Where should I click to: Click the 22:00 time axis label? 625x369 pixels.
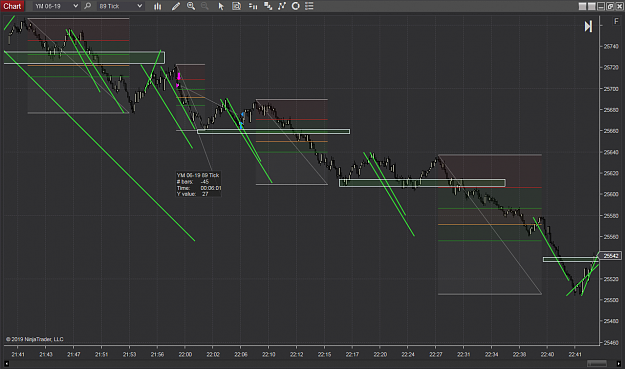(185, 354)
